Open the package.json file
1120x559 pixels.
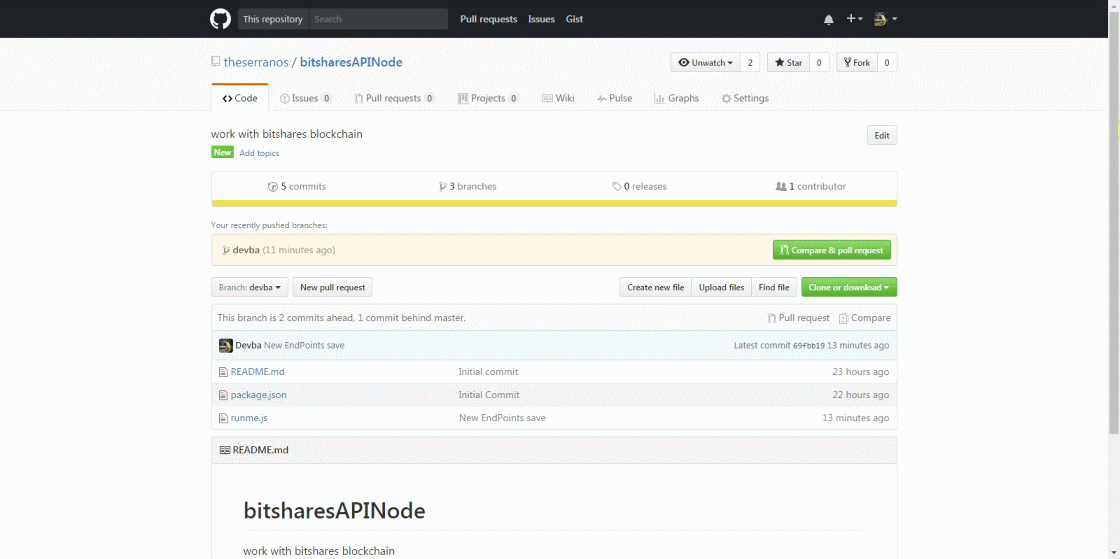(259, 395)
